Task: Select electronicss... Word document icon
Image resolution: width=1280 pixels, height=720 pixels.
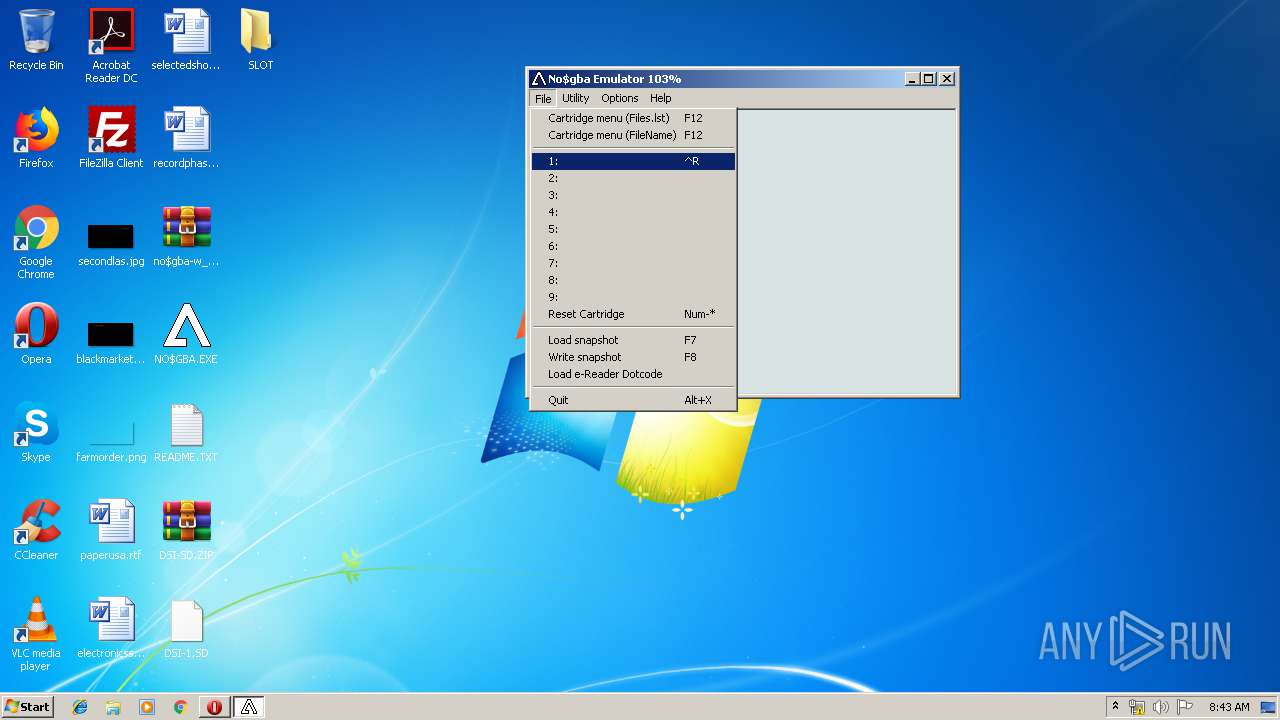Action: point(111,628)
